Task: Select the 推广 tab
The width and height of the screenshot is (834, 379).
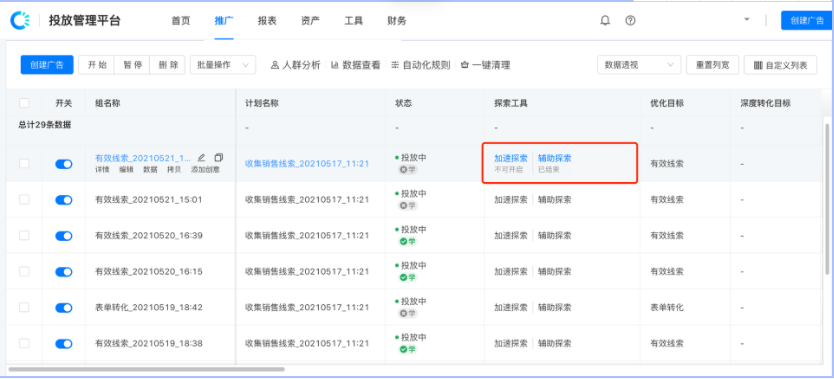Action: 224,21
